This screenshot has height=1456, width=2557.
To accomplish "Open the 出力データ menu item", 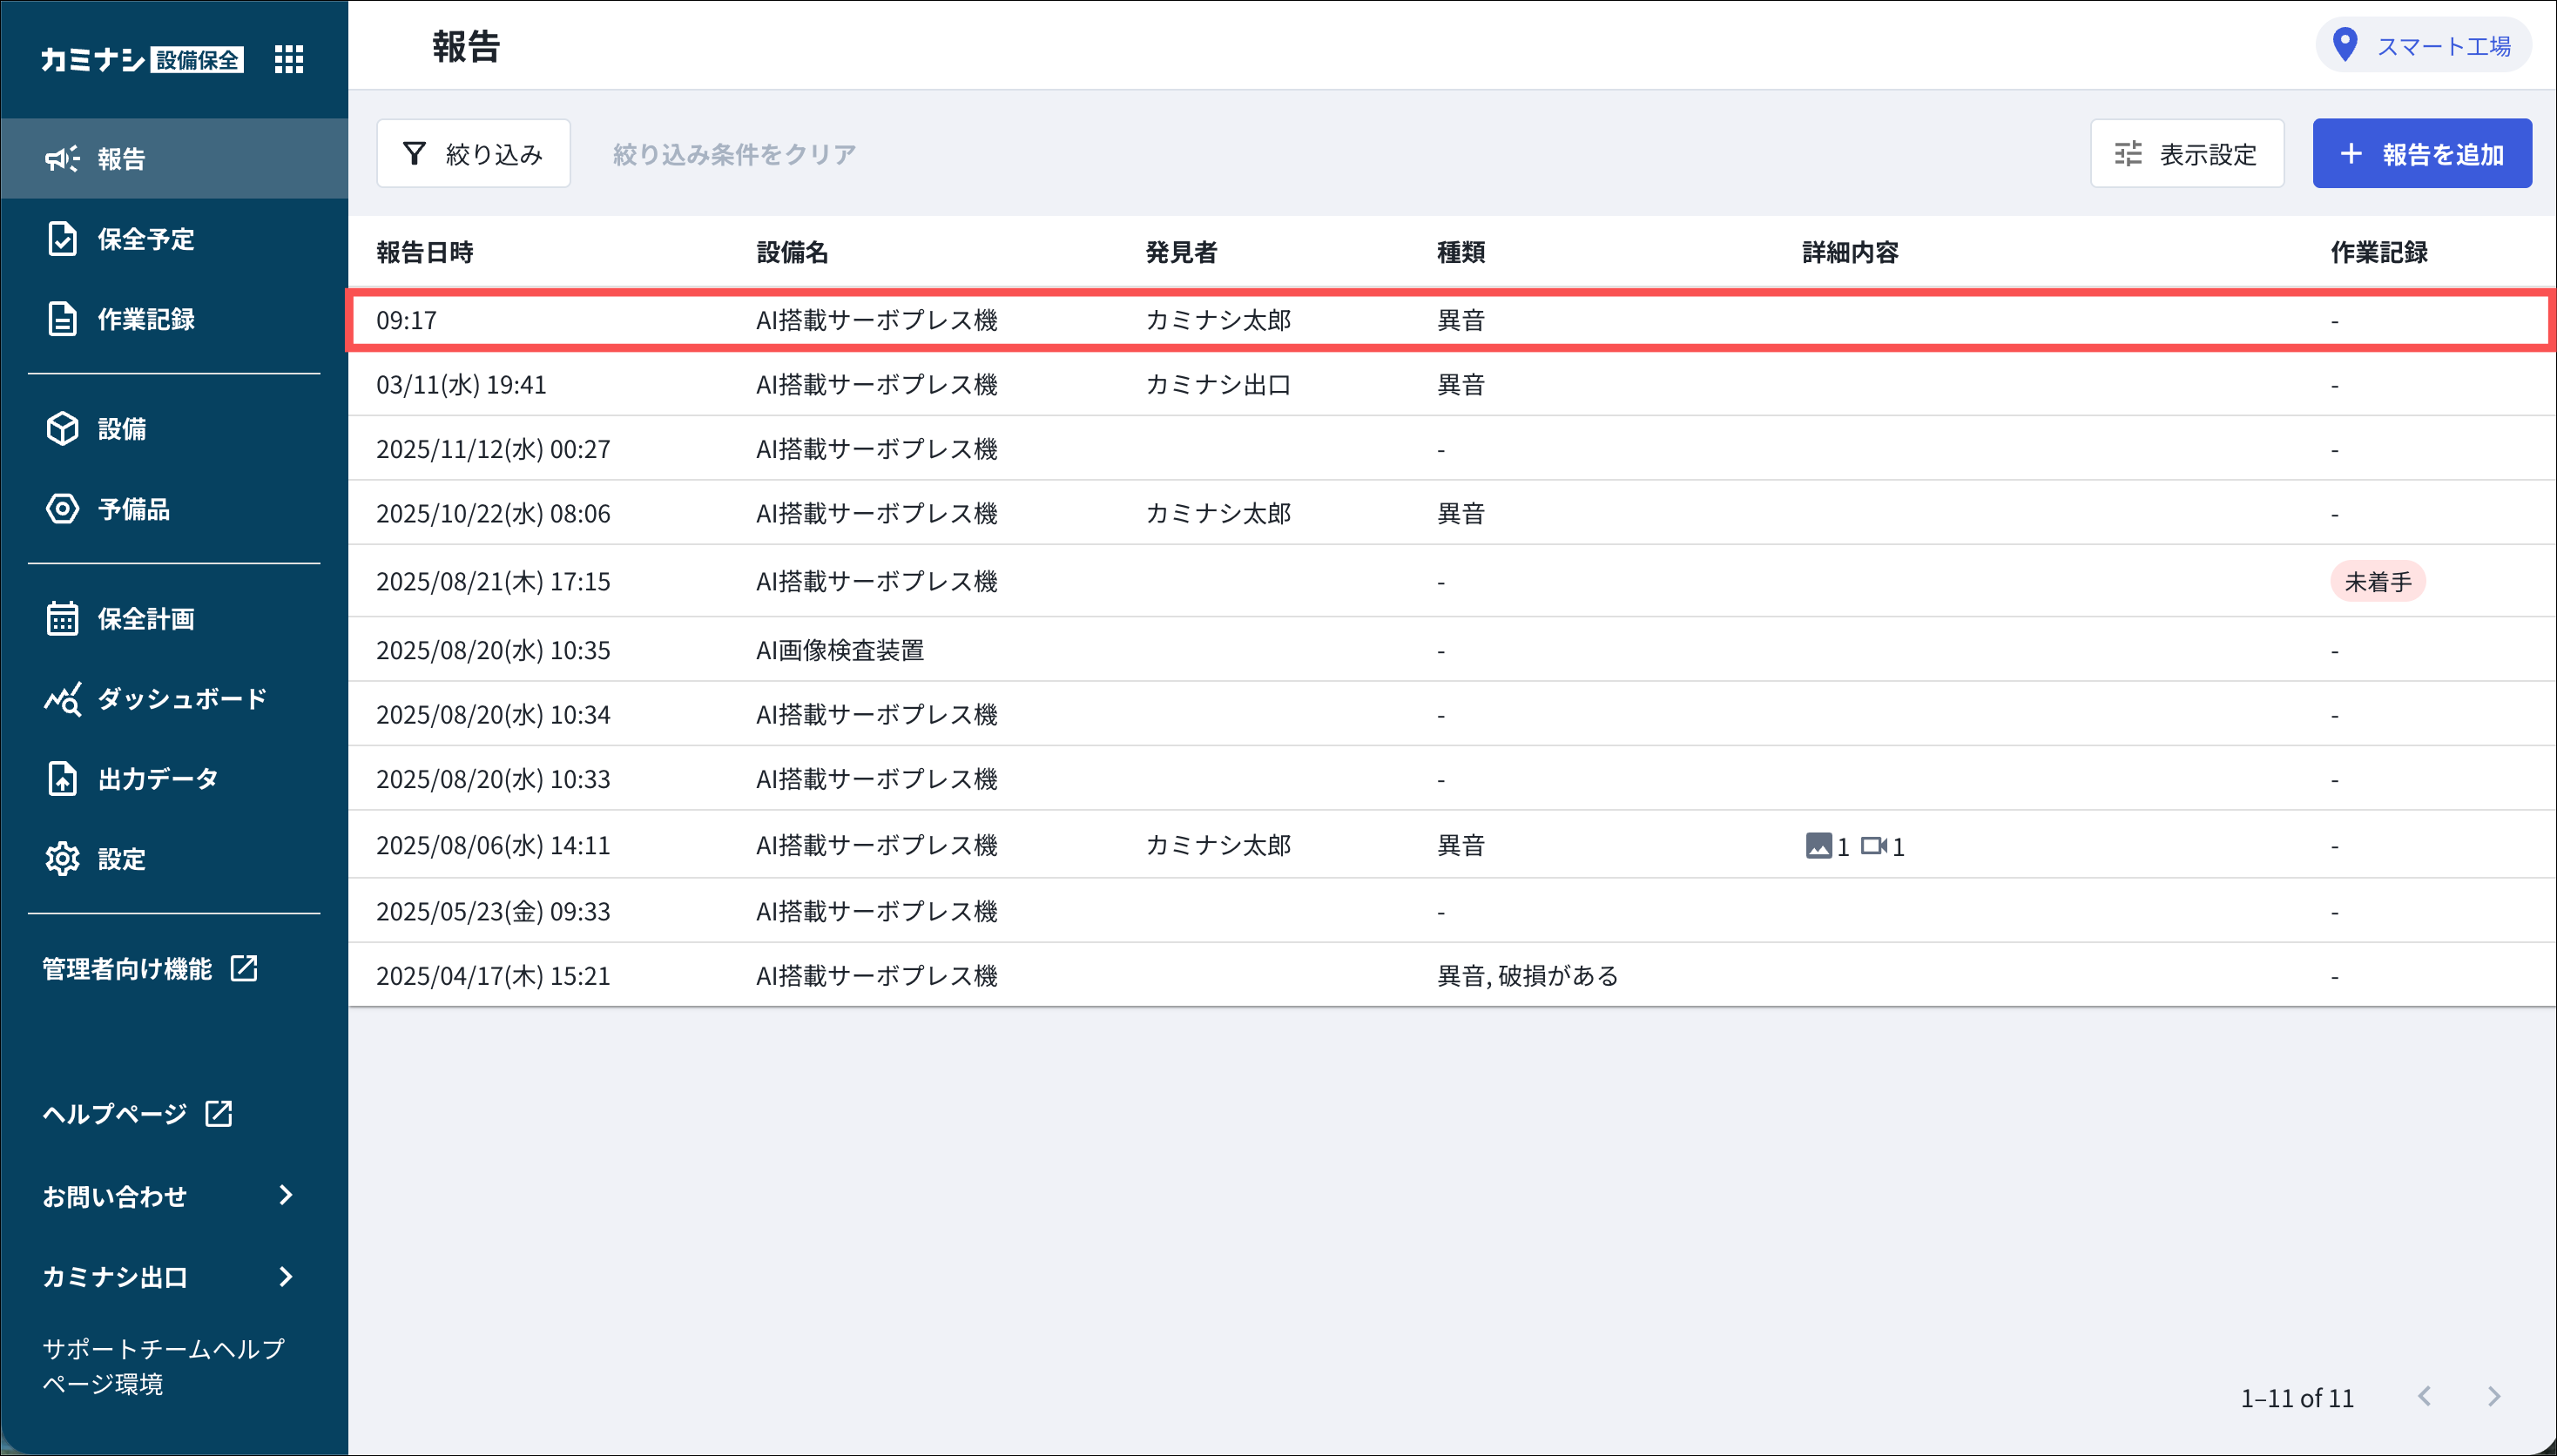I will [x=157, y=779].
